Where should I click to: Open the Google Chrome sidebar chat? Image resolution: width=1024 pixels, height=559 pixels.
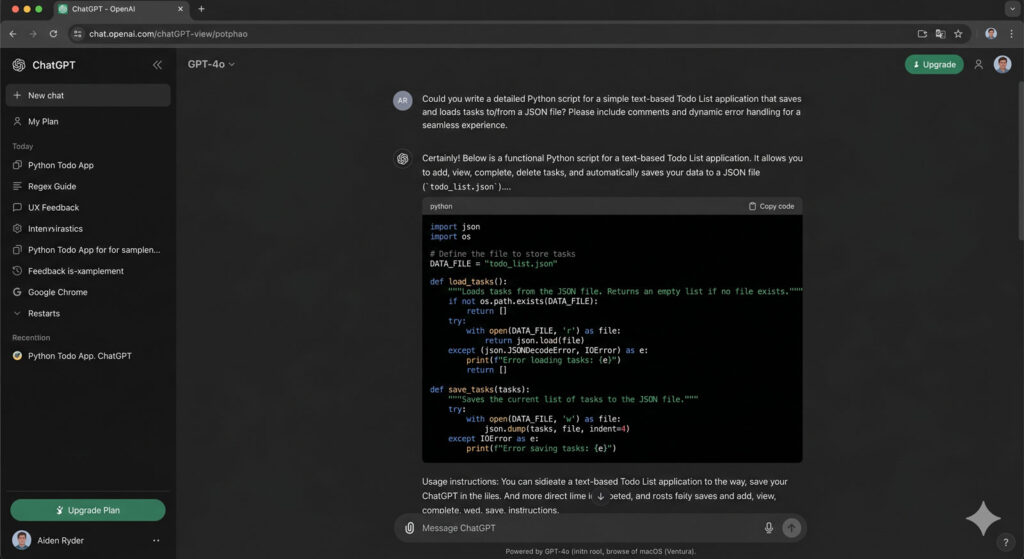point(88,292)
